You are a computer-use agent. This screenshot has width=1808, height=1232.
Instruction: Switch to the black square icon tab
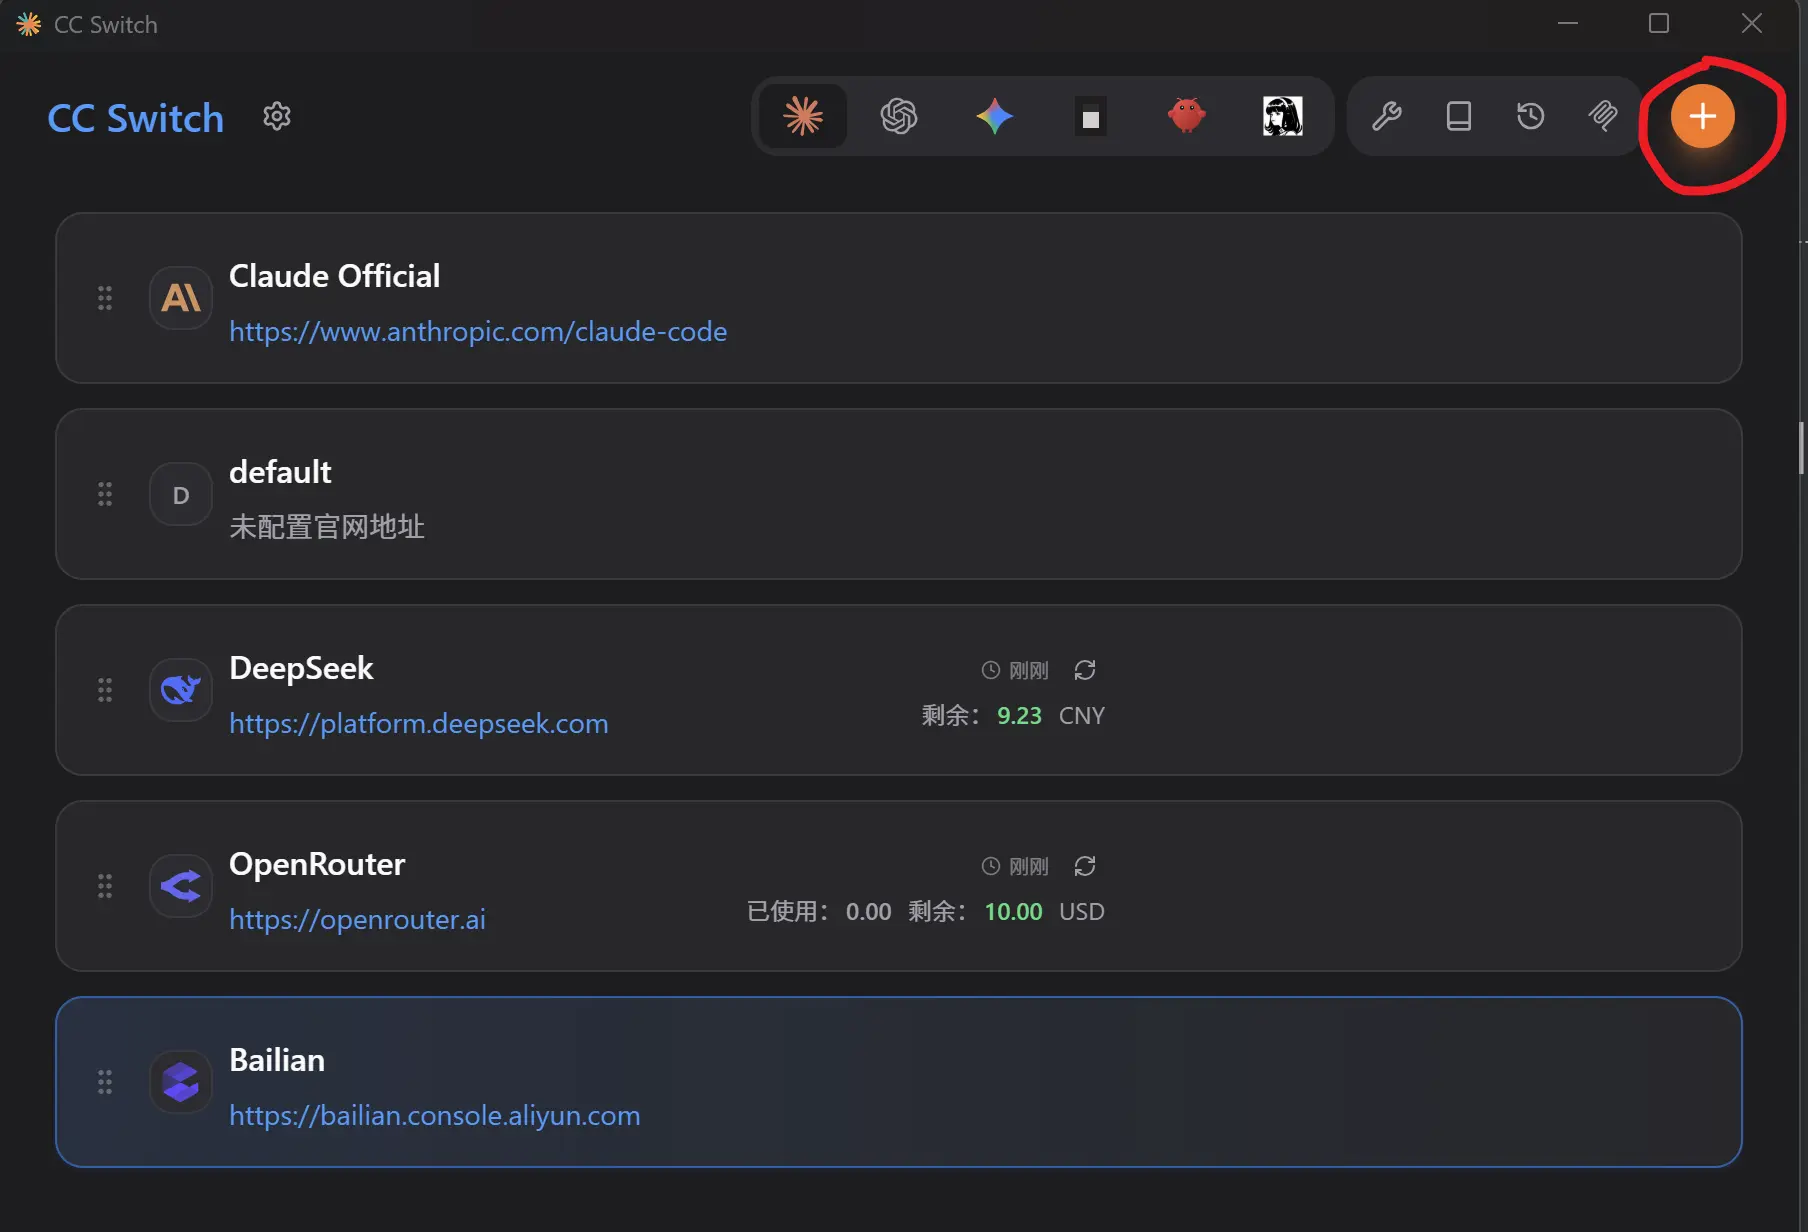1091,117
